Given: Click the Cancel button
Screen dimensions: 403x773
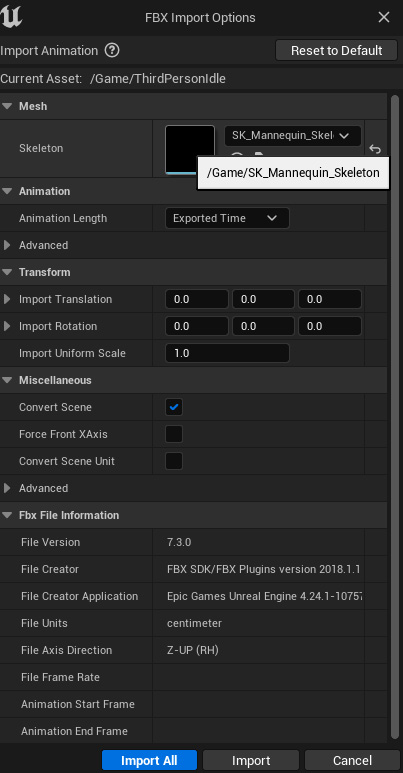Looking at the screenshot, I should (352, 761).
